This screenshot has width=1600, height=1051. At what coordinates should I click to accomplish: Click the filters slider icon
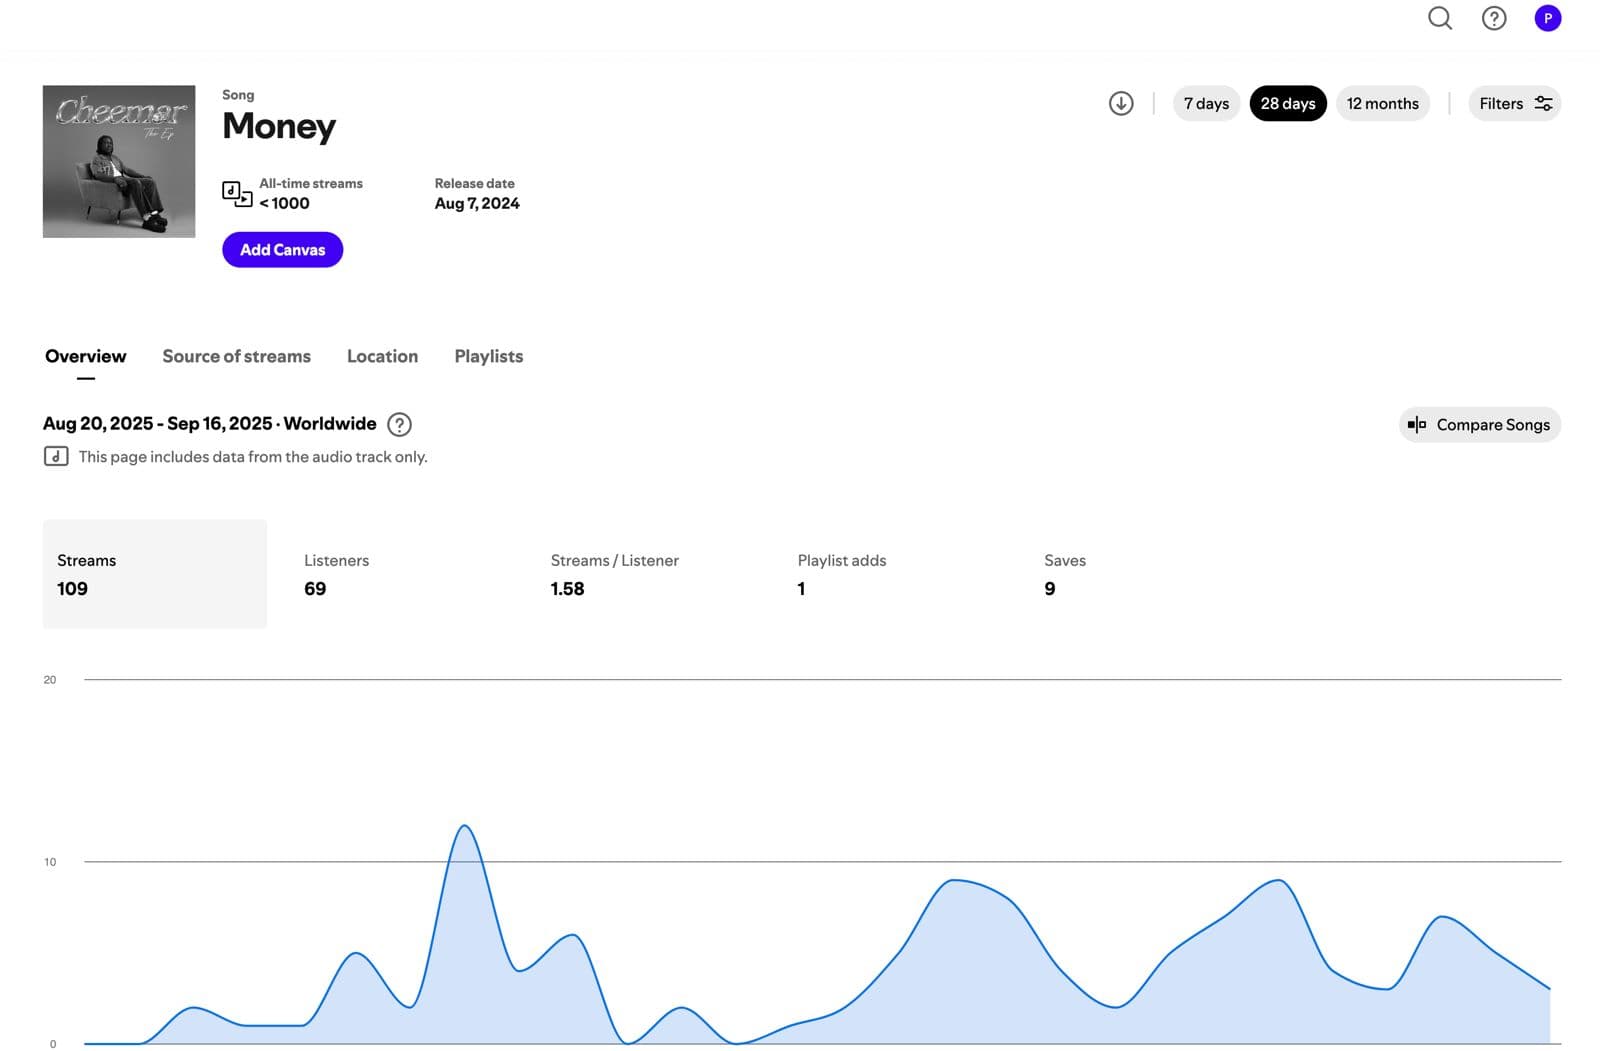click(1543, 104)
